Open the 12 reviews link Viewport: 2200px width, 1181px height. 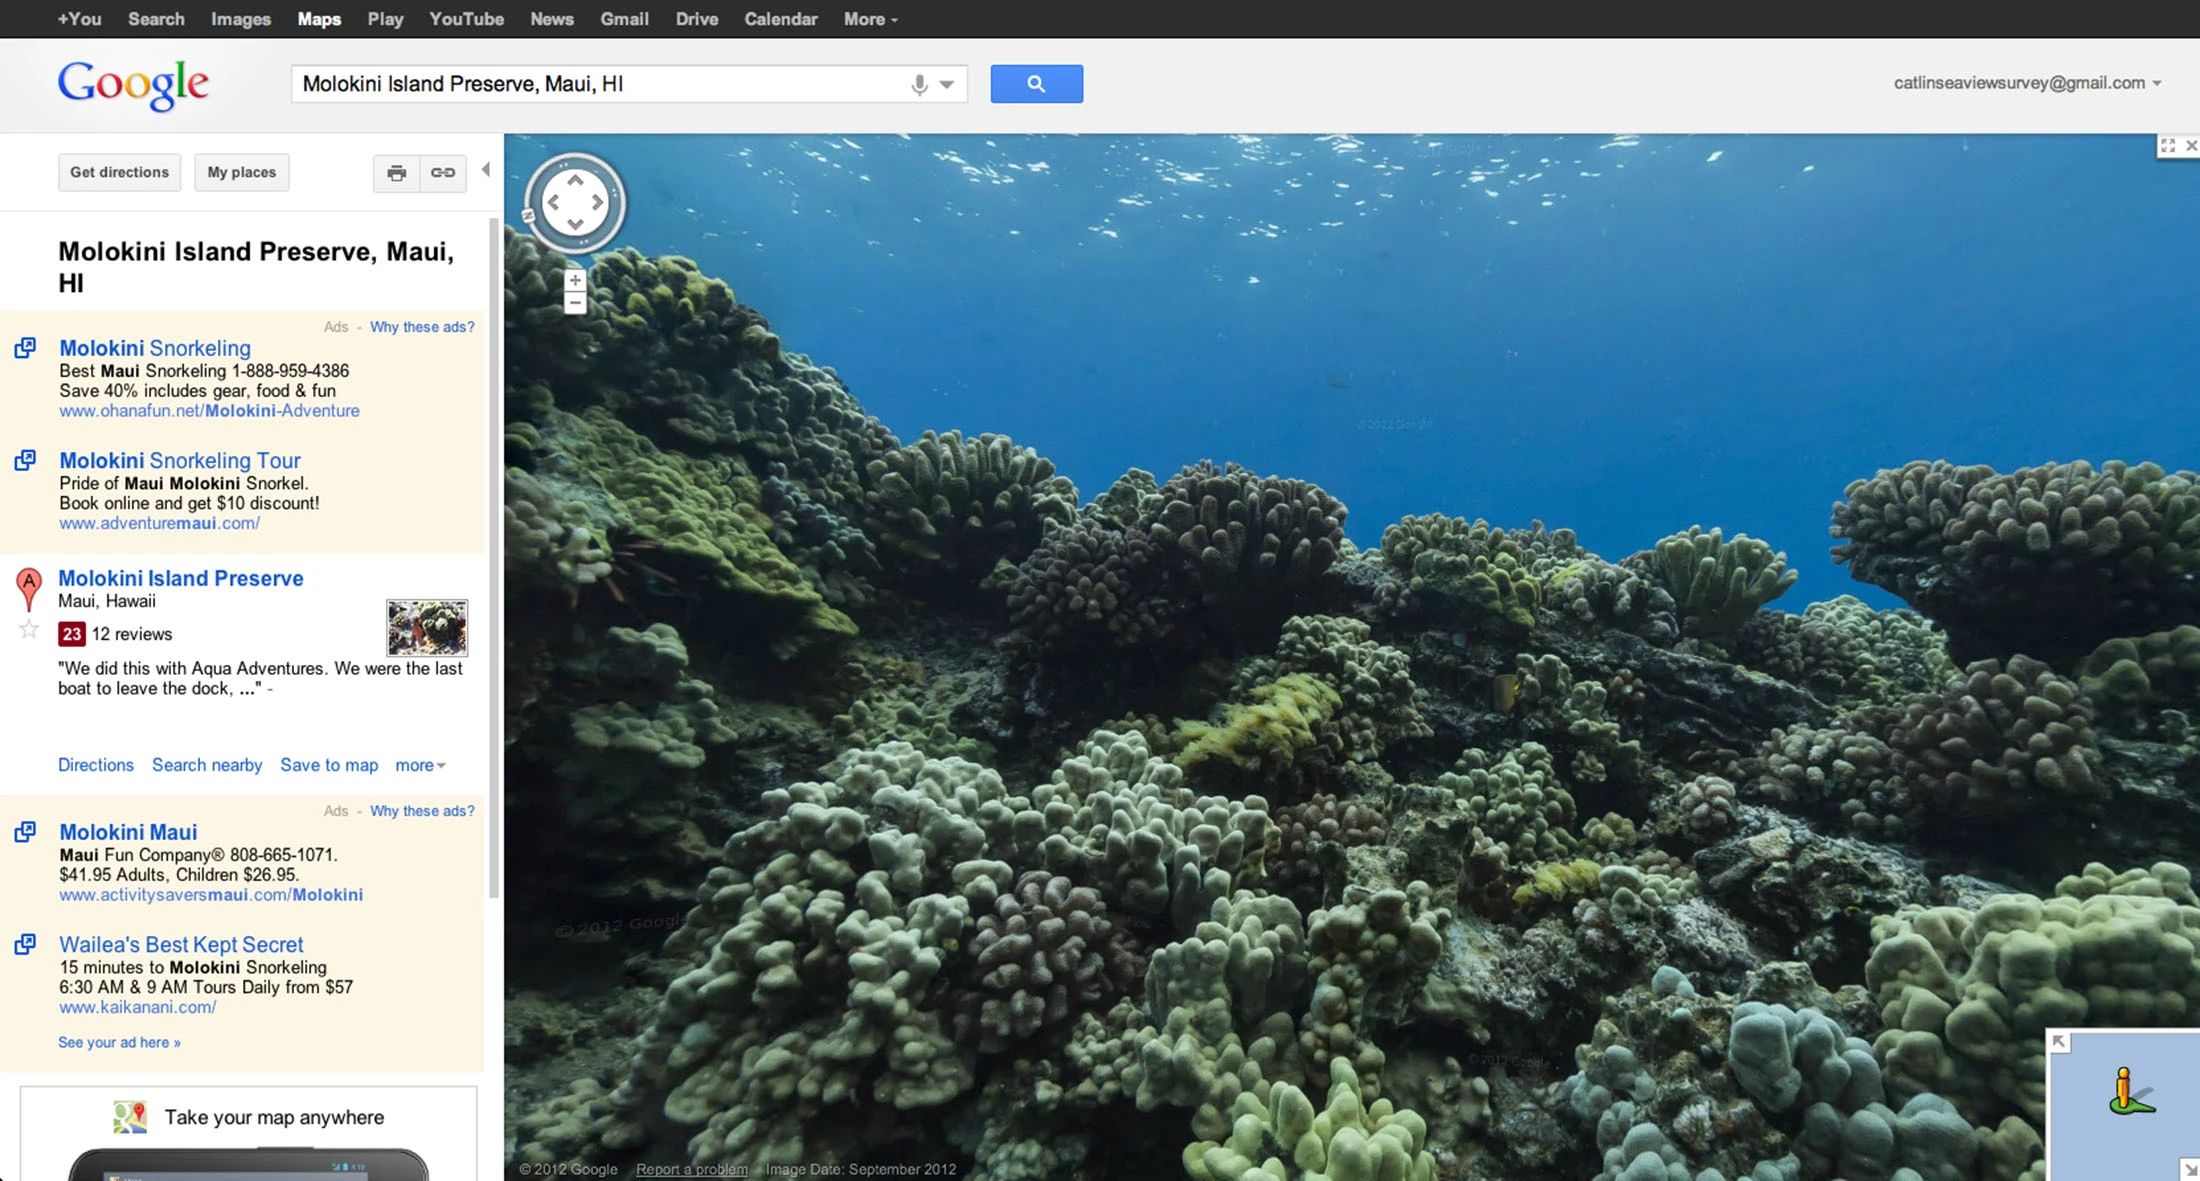tap(132, 634)
